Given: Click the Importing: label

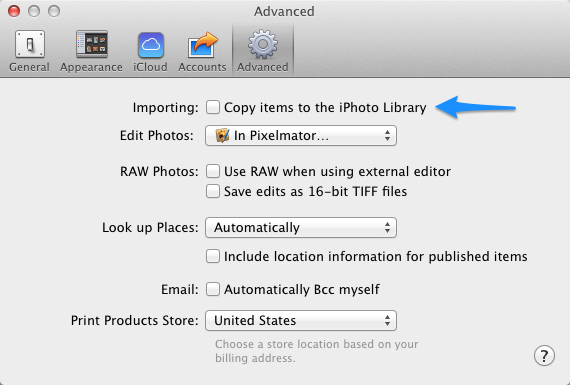Looking at the screenshot, I should click(x=165, y=108).
